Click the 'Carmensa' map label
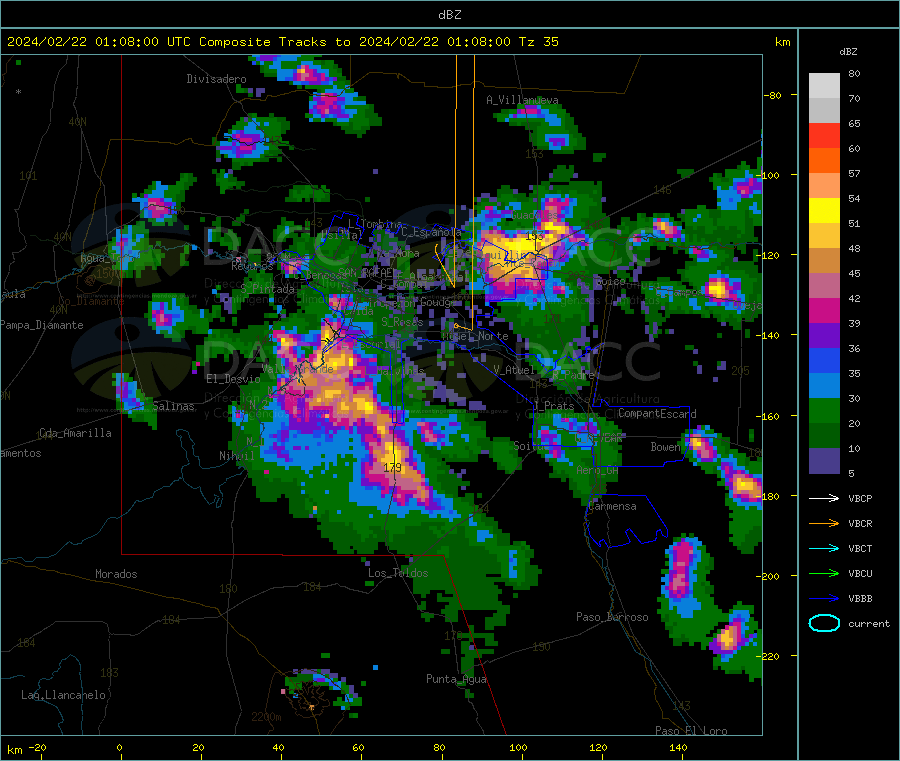 612,506
